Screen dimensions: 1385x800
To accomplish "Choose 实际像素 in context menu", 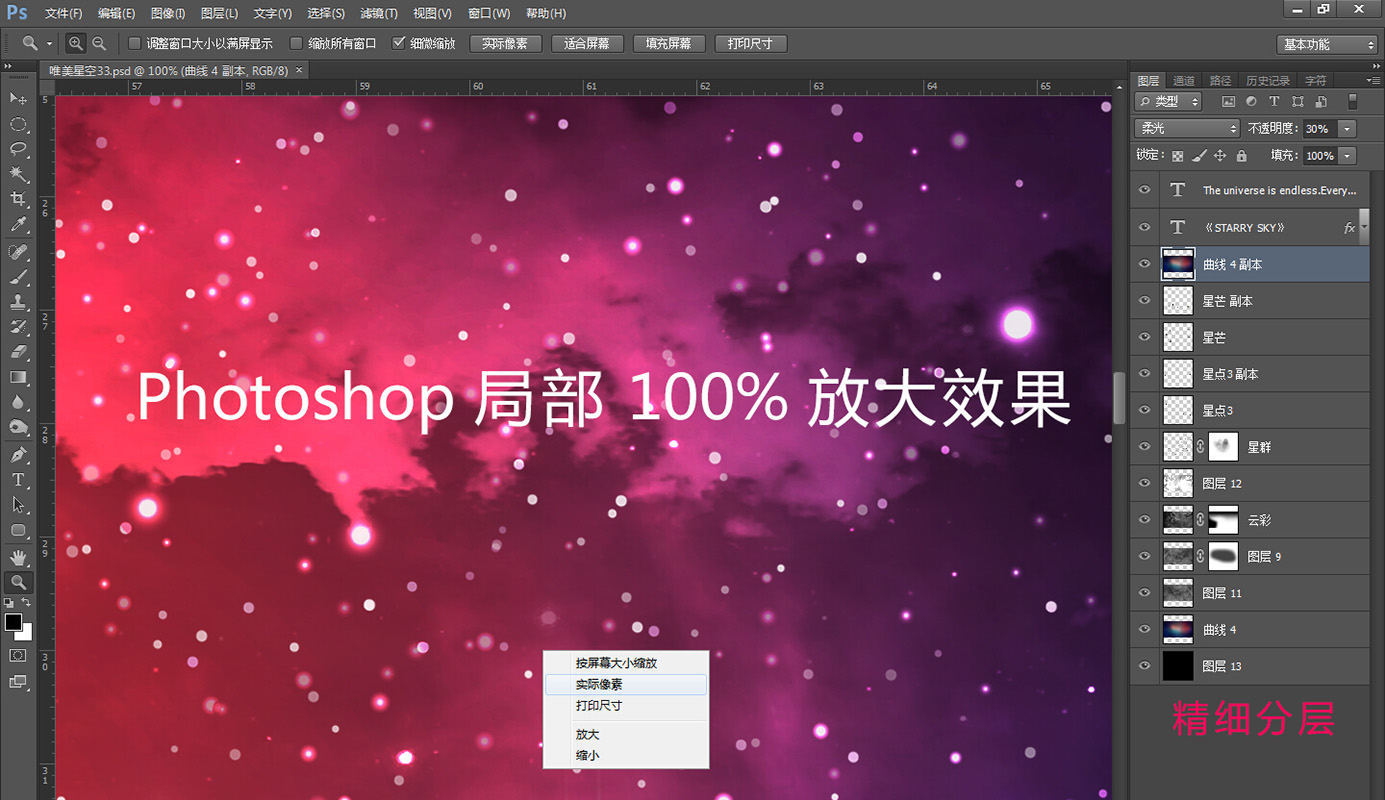I will 626,684.
